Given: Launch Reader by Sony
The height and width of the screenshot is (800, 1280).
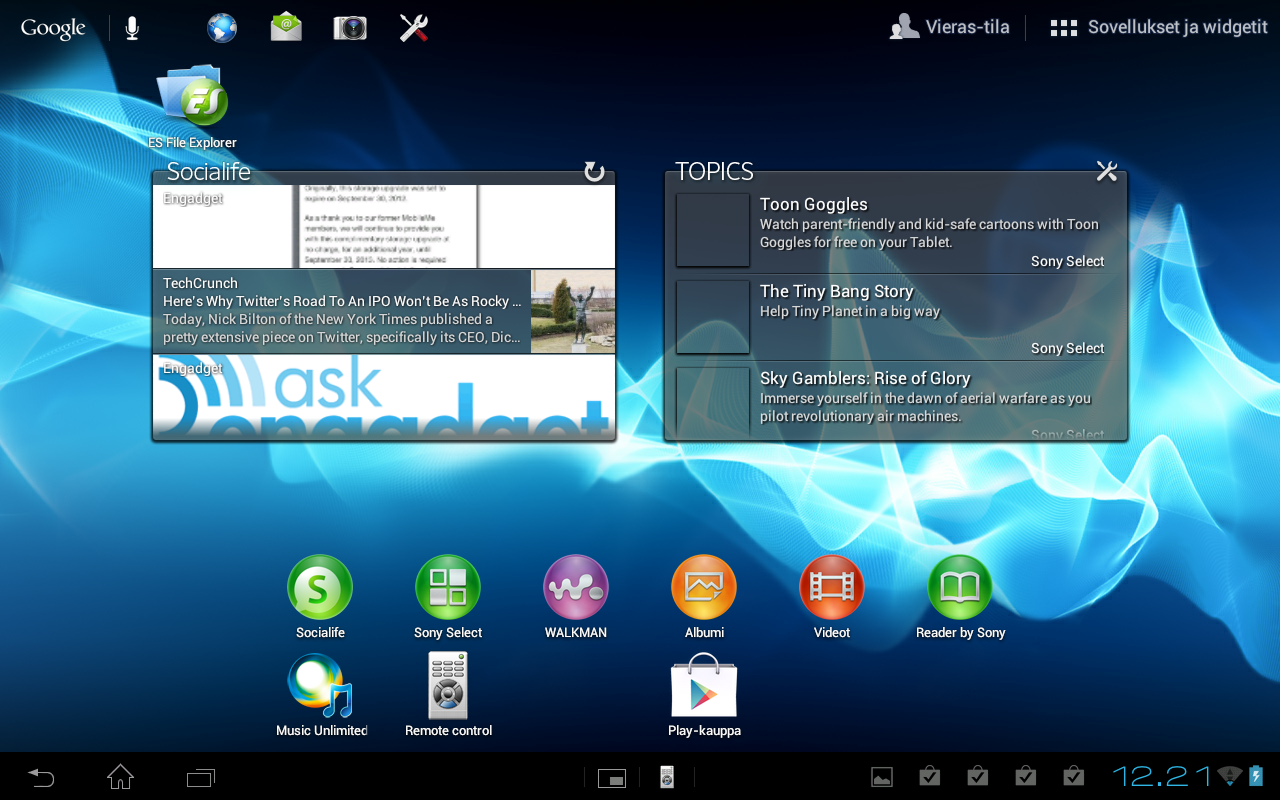Looking at the screenshot, I should [x=960, y=597].
